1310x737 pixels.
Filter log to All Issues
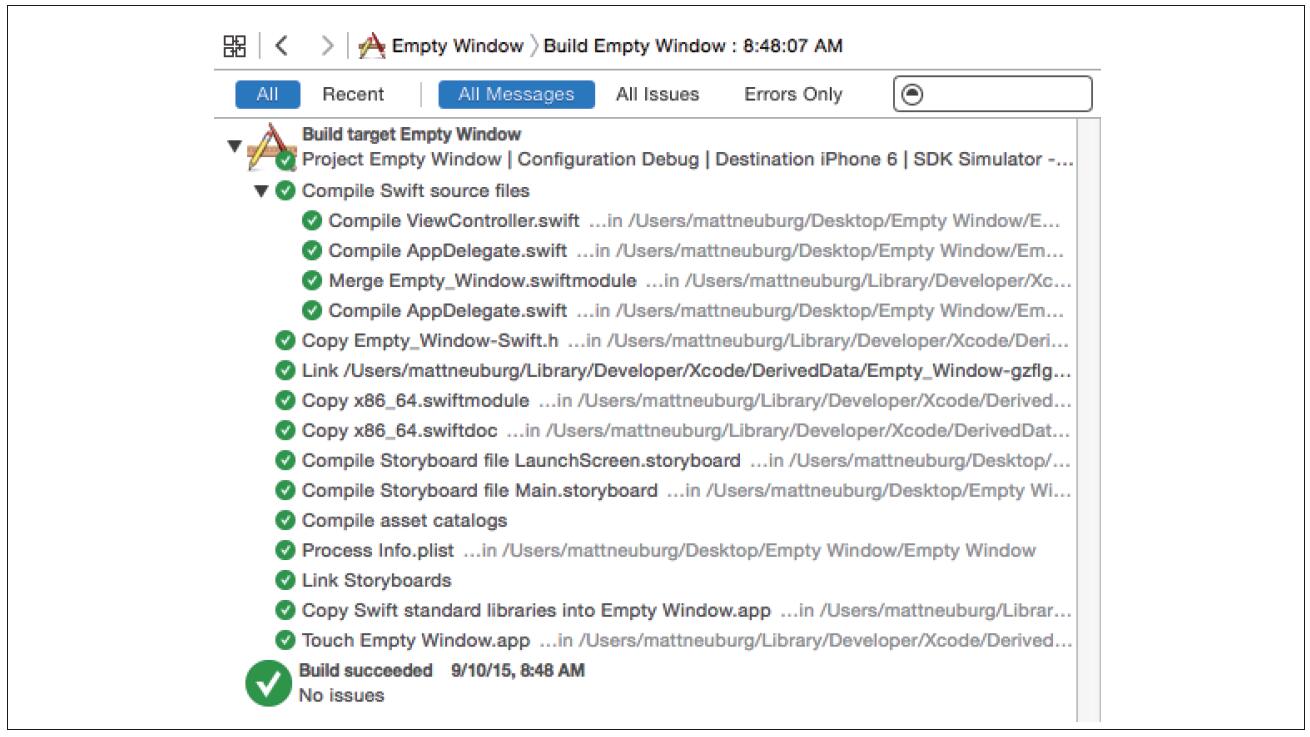[x=657, y=95]
